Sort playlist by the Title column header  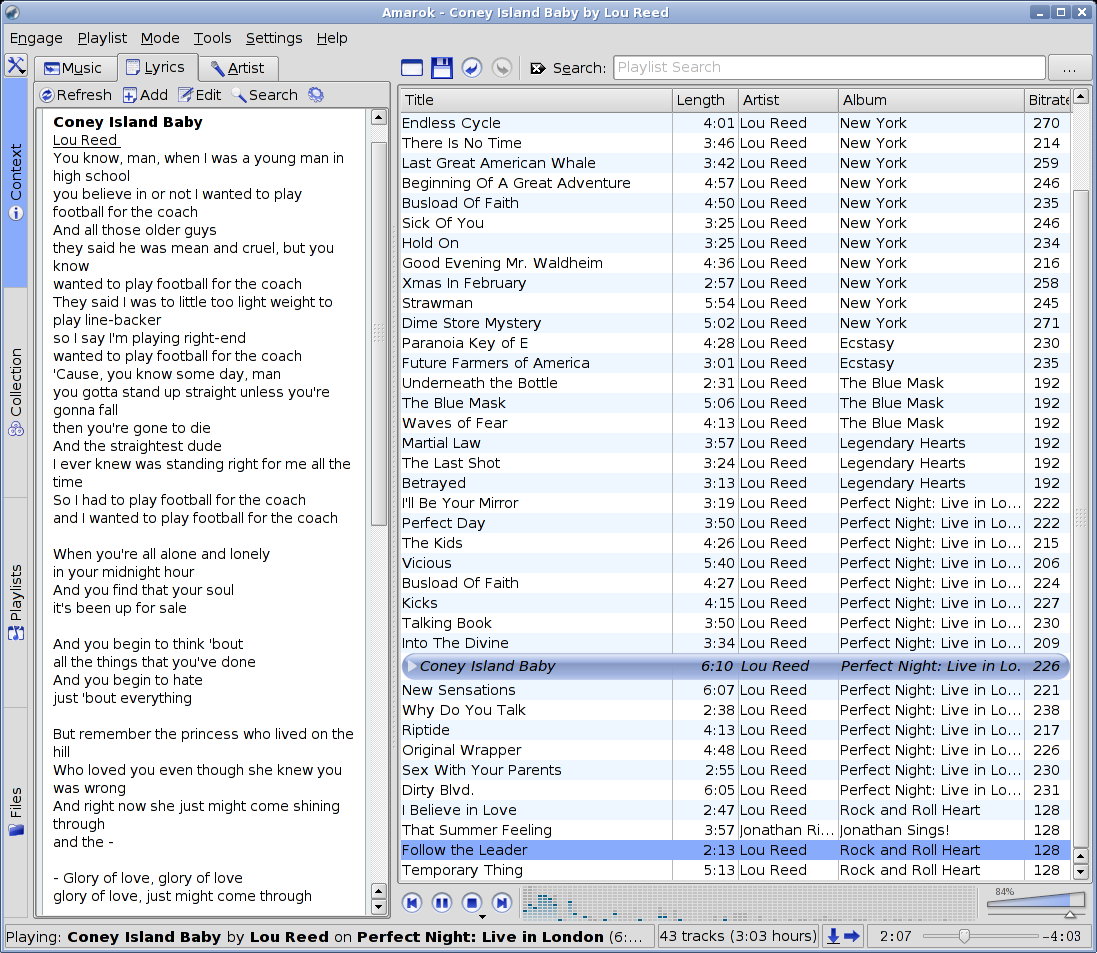pos(535,100)
